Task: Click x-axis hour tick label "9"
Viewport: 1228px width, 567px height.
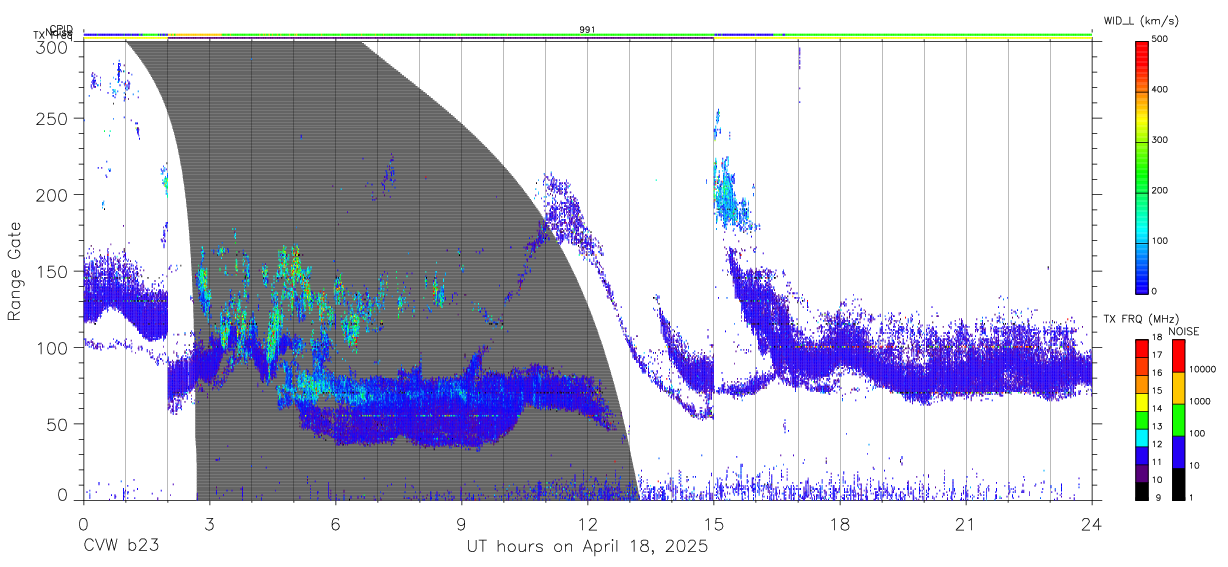Action: coord(461,524)
